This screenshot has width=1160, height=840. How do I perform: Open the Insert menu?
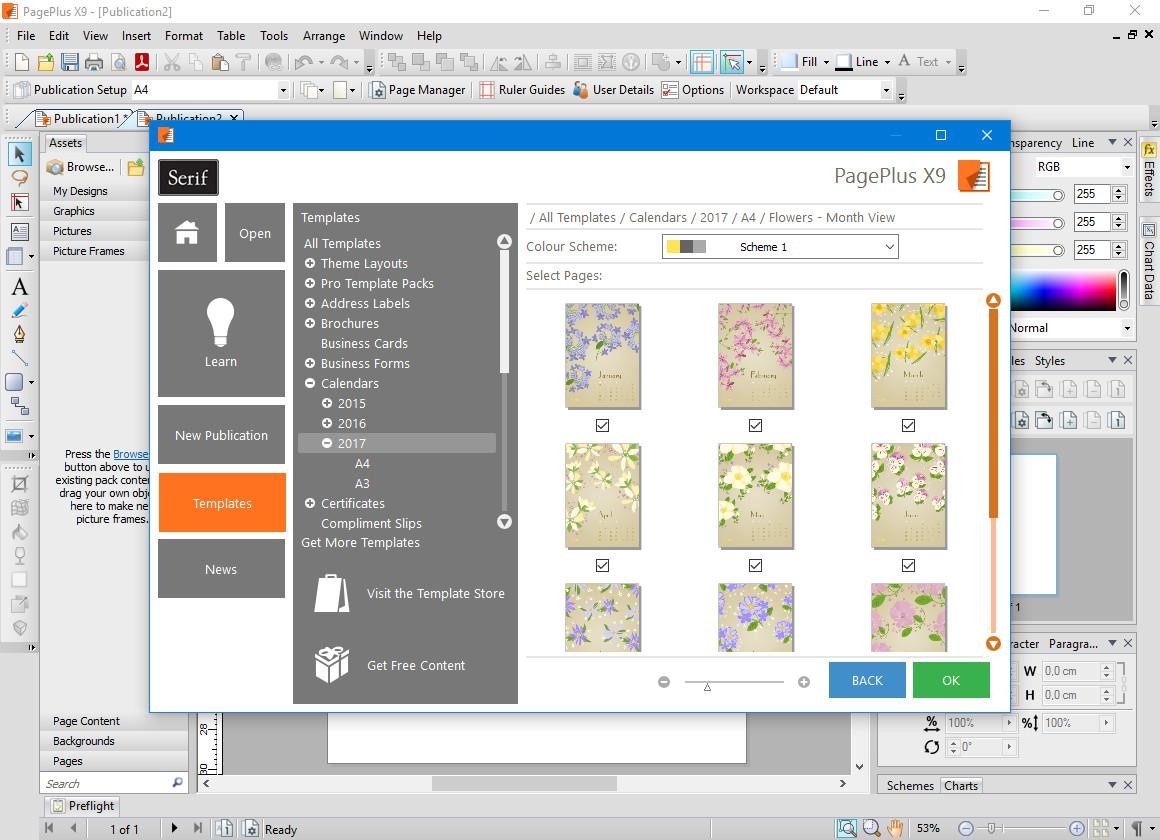tap(136, 36)
